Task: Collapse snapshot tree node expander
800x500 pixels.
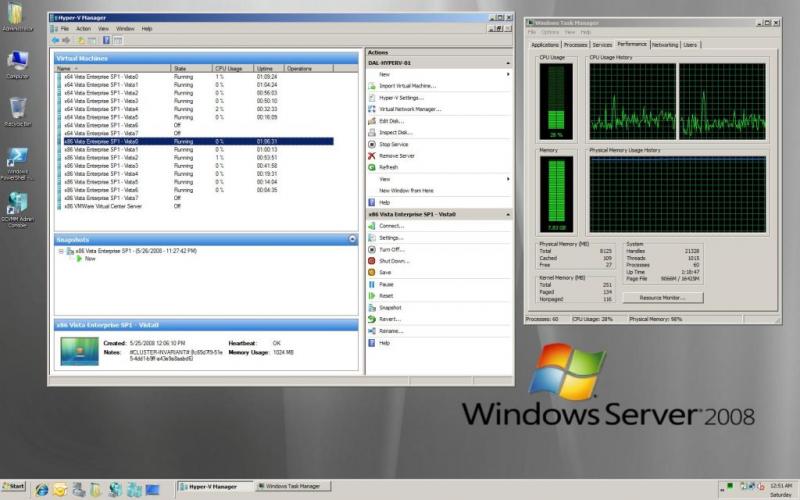Action: 61,252
